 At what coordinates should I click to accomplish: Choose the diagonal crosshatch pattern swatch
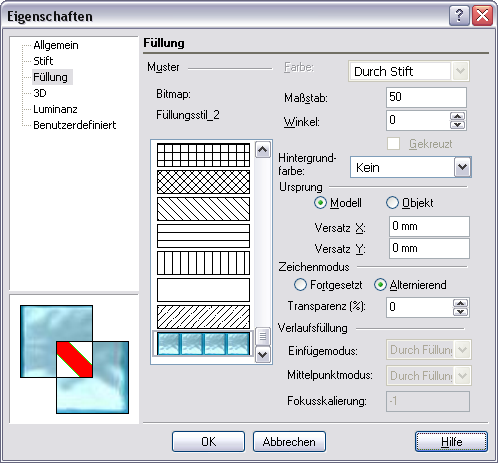(x=203, y=182)
